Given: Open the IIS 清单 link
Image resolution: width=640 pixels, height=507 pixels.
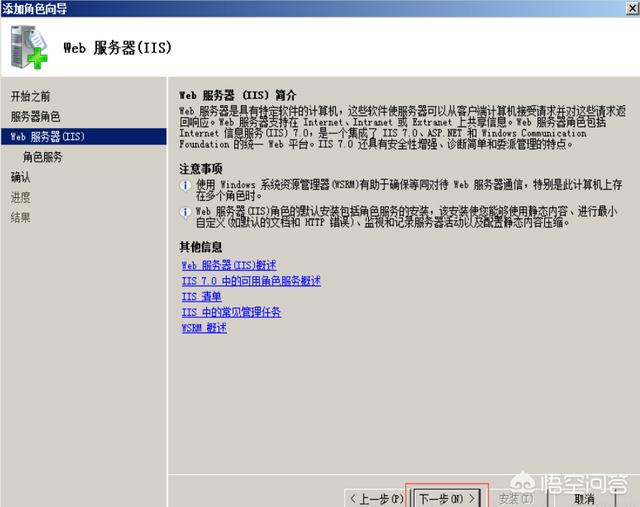Looking at the screenshot, I should coord(202,297).
